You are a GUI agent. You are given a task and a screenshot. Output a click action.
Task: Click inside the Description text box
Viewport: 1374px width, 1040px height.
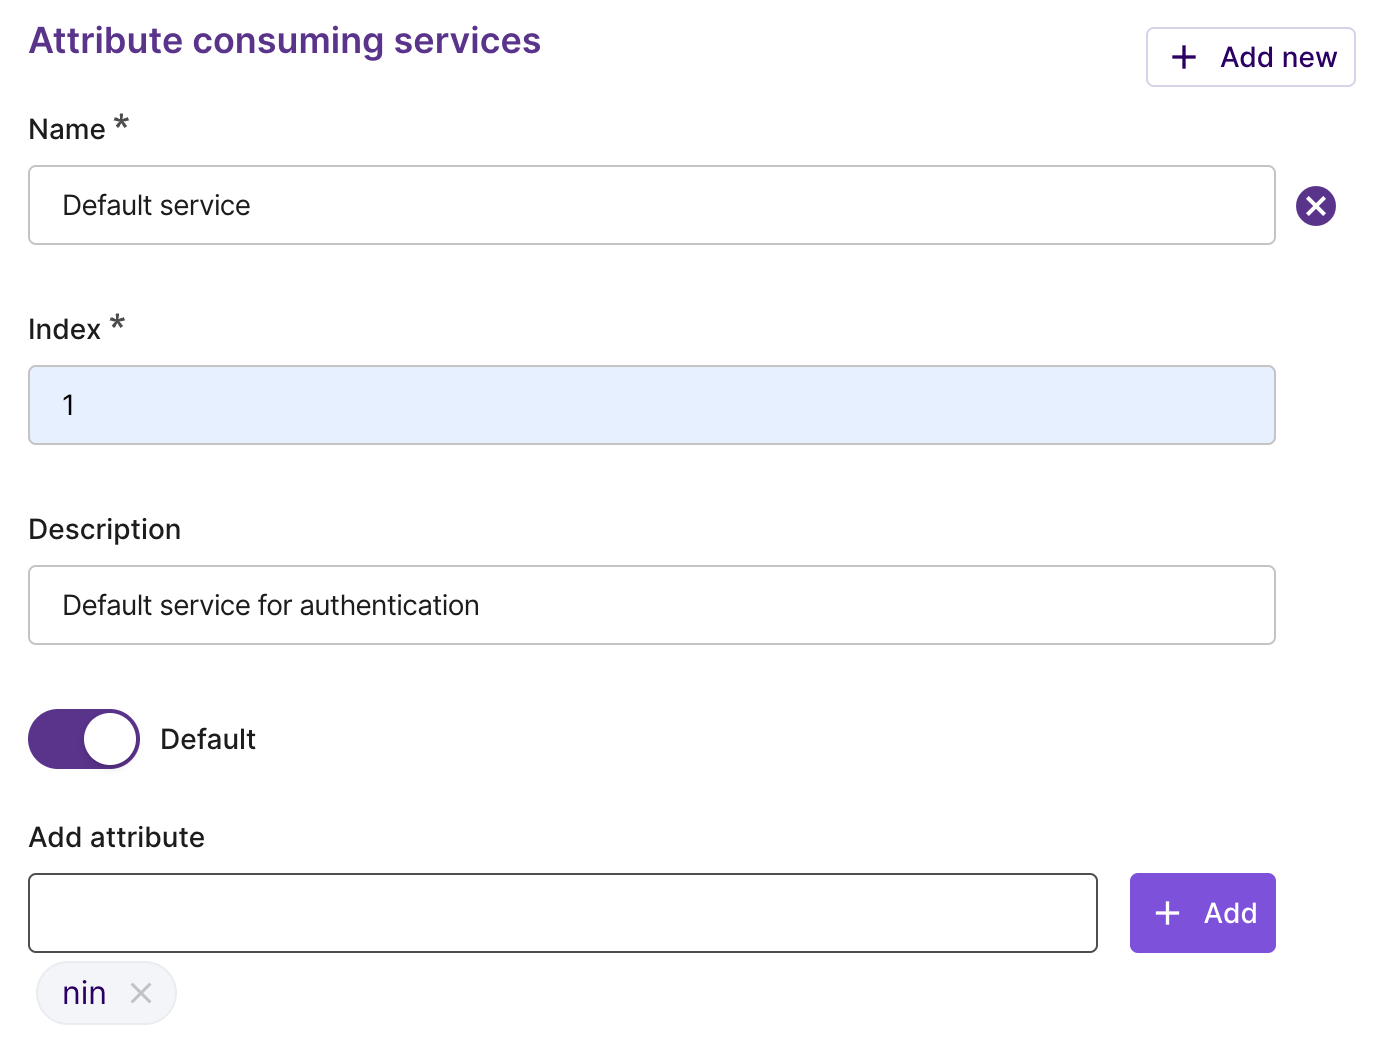(651, 604)
